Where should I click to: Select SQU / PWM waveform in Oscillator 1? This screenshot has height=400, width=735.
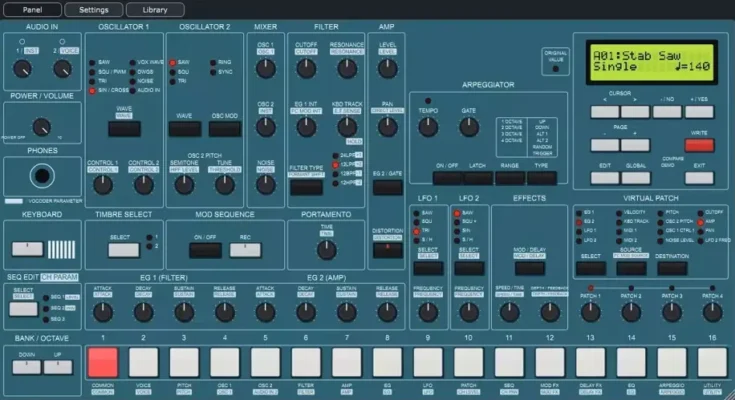point(92,72)
